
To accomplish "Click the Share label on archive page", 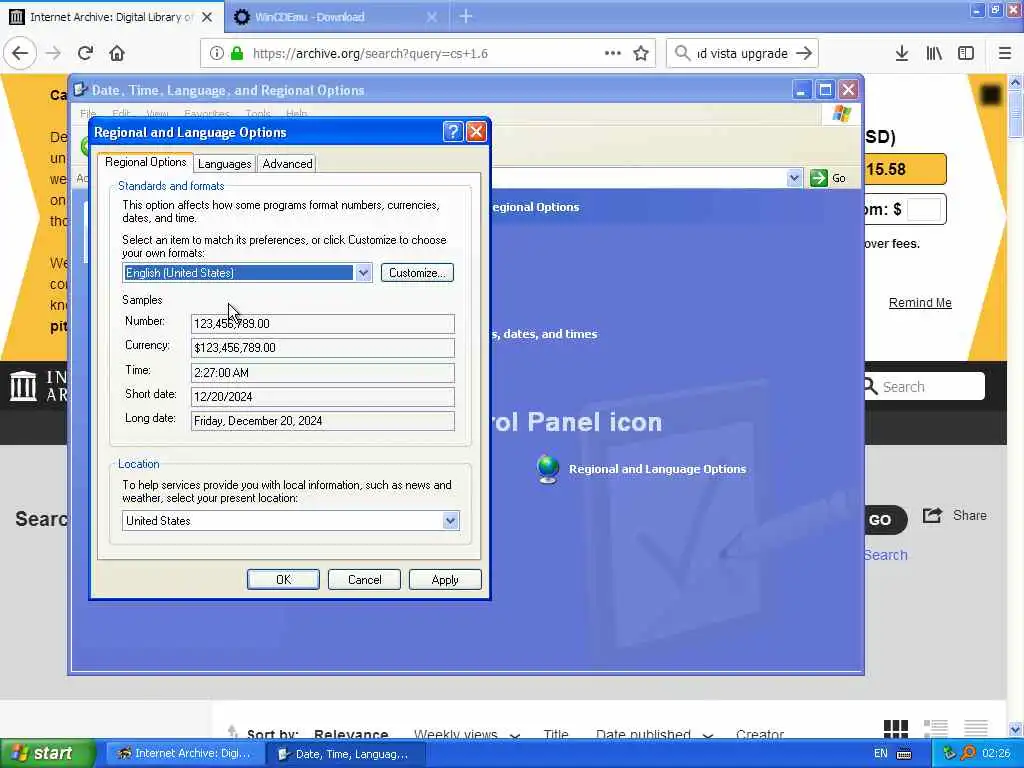I will click(x=970, y=515).
